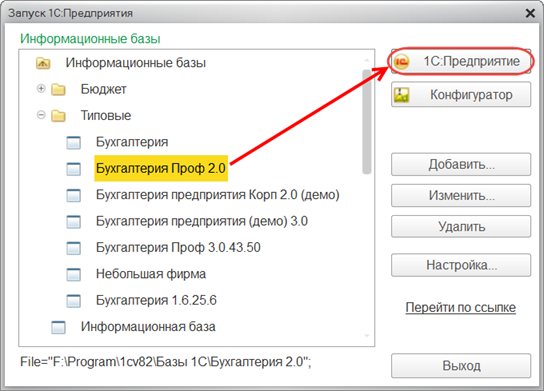Close the Запуск 1С:Предприятия window
Image resolution: width=544 pixels, height=391 pixels.
530,13
